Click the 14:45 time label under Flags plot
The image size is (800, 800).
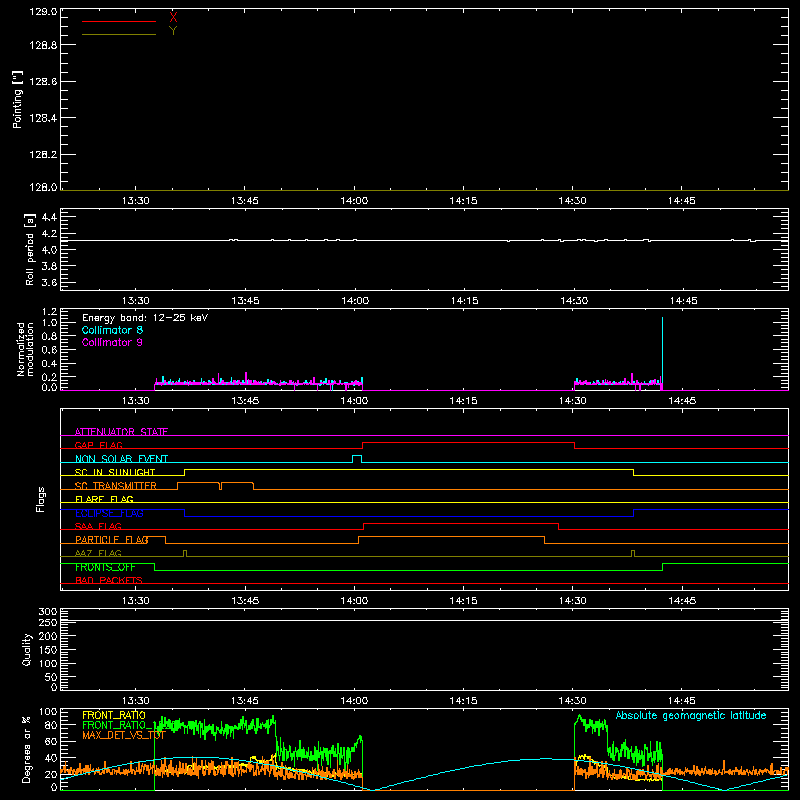pyautogui.click(x=682, y=601)
